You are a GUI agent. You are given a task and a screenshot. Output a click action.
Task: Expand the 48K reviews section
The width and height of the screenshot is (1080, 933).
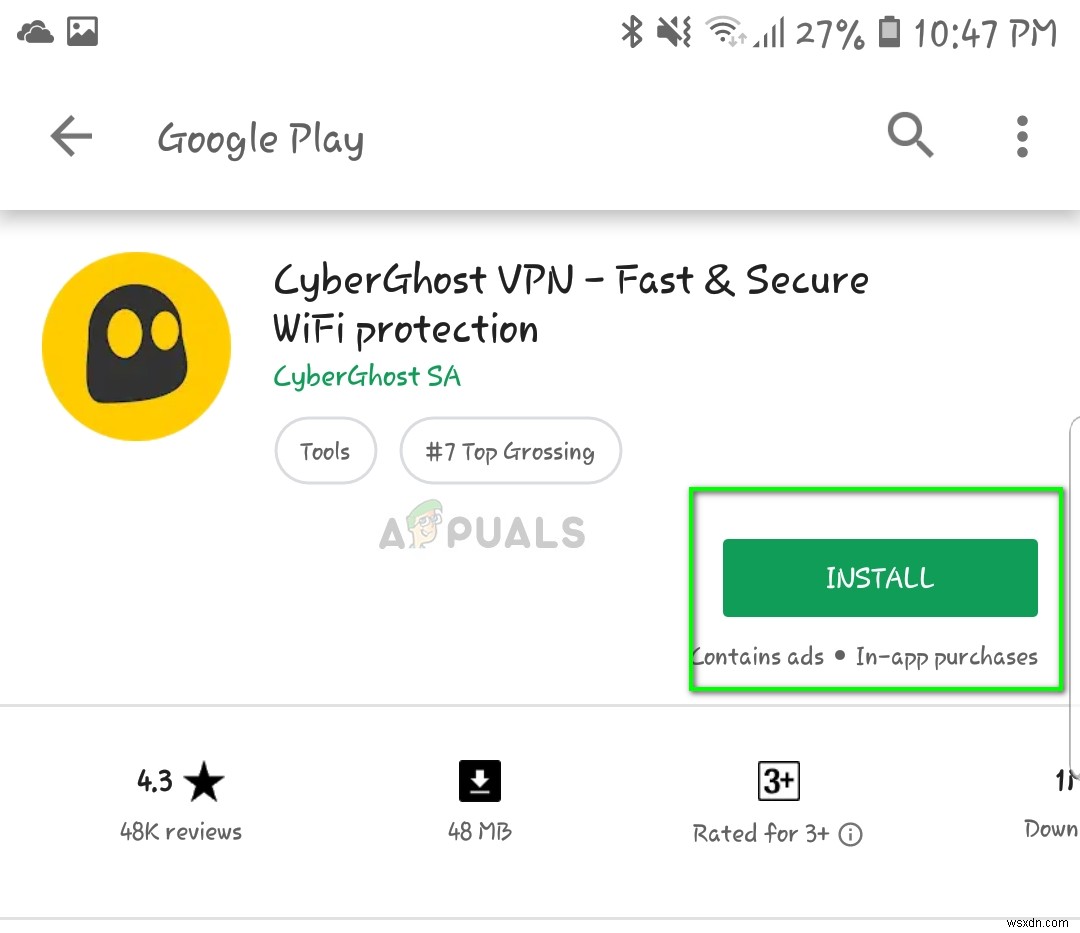click(180, 831)
